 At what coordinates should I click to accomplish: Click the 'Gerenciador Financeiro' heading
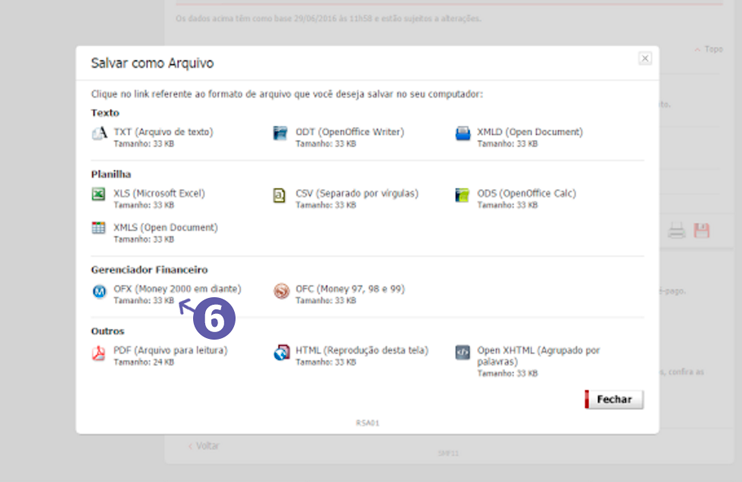pos(150,270)
